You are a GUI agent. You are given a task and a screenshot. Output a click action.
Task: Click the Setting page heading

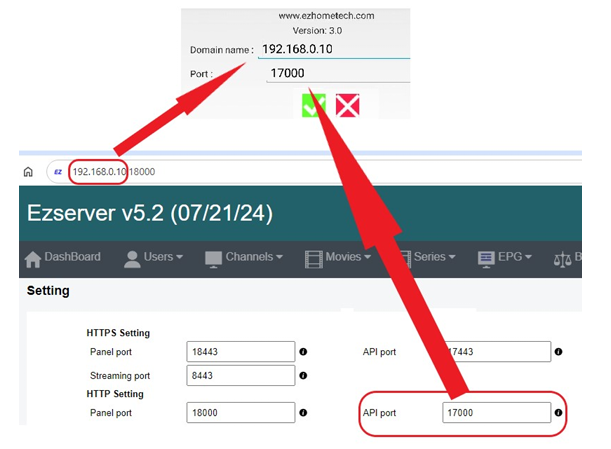[48, 291]
